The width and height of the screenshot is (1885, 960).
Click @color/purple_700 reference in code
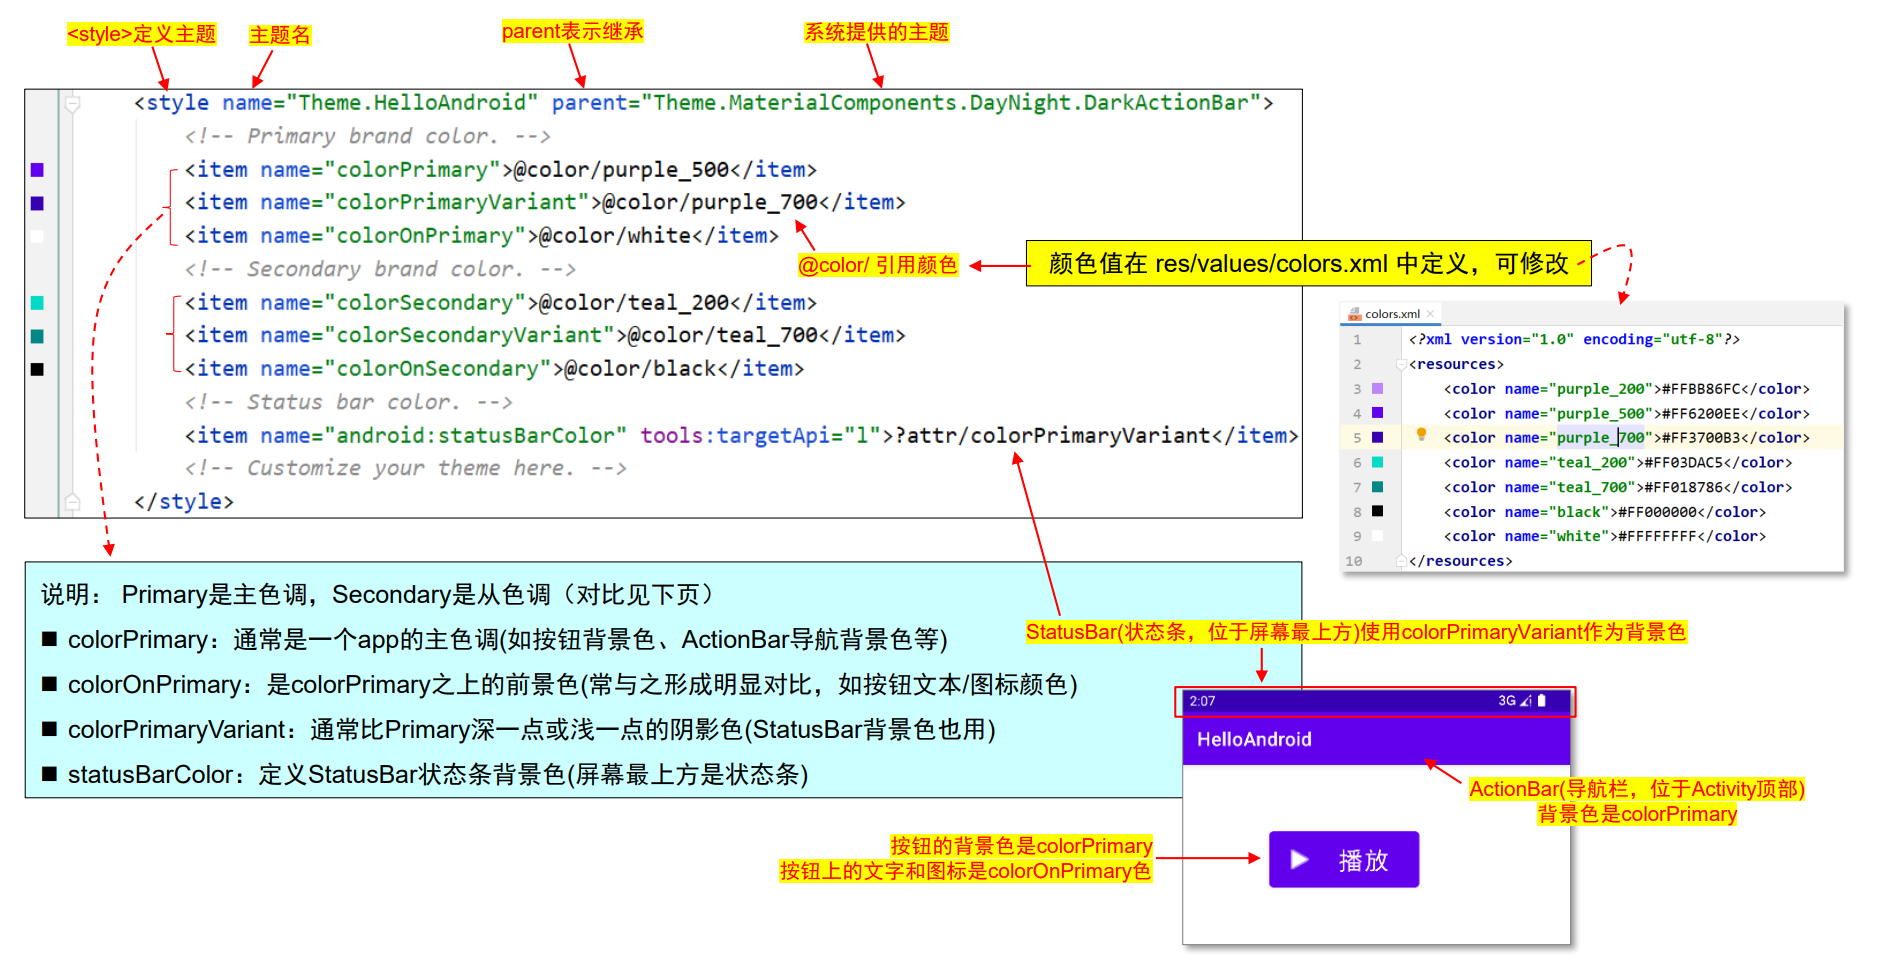(710, 202)
